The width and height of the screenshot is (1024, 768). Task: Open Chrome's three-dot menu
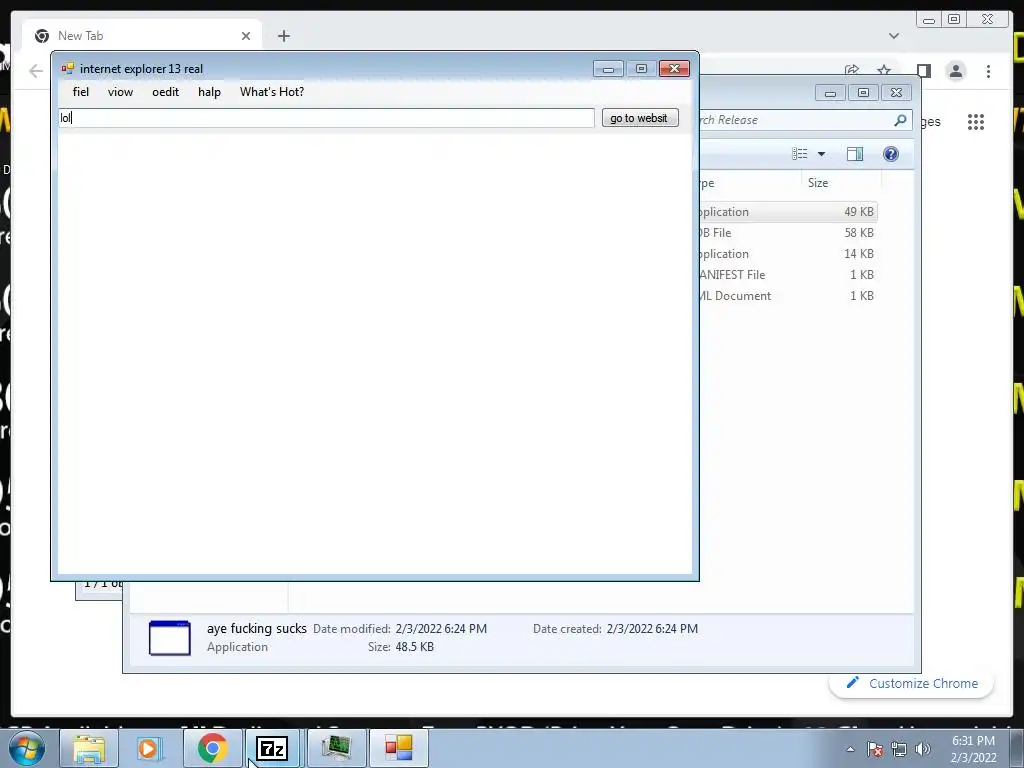988,71
